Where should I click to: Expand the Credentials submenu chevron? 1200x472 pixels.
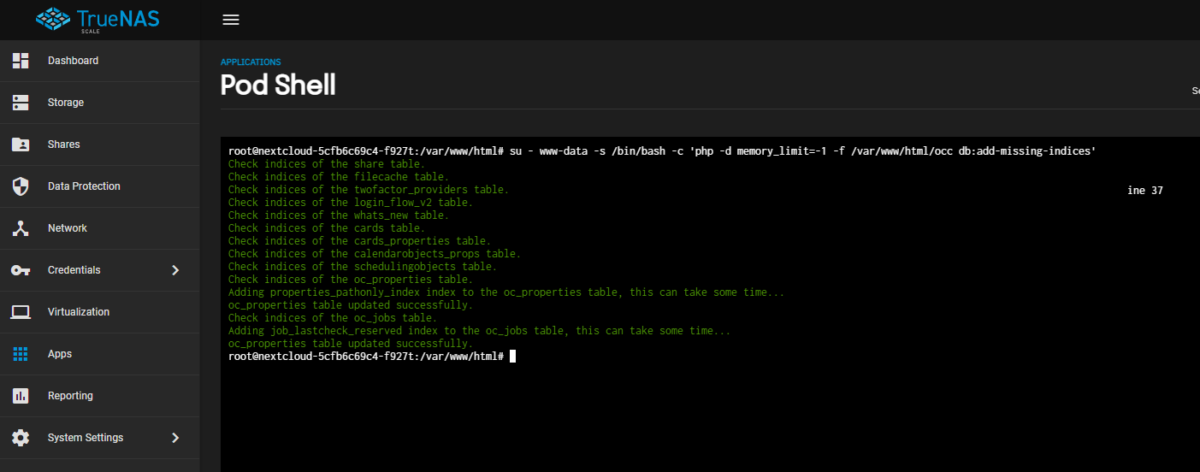point(175,270)
